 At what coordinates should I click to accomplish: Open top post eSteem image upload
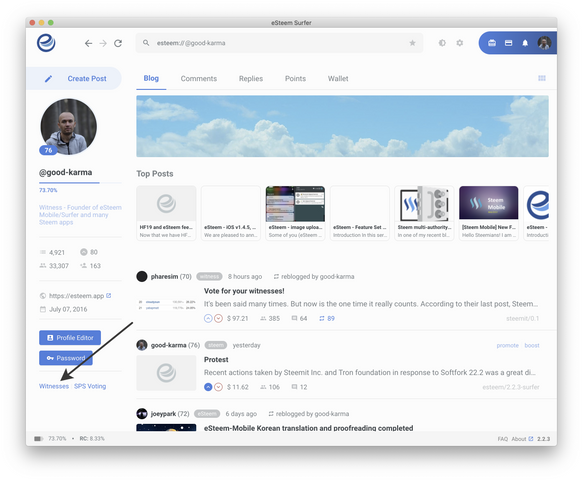click(295, 213)
